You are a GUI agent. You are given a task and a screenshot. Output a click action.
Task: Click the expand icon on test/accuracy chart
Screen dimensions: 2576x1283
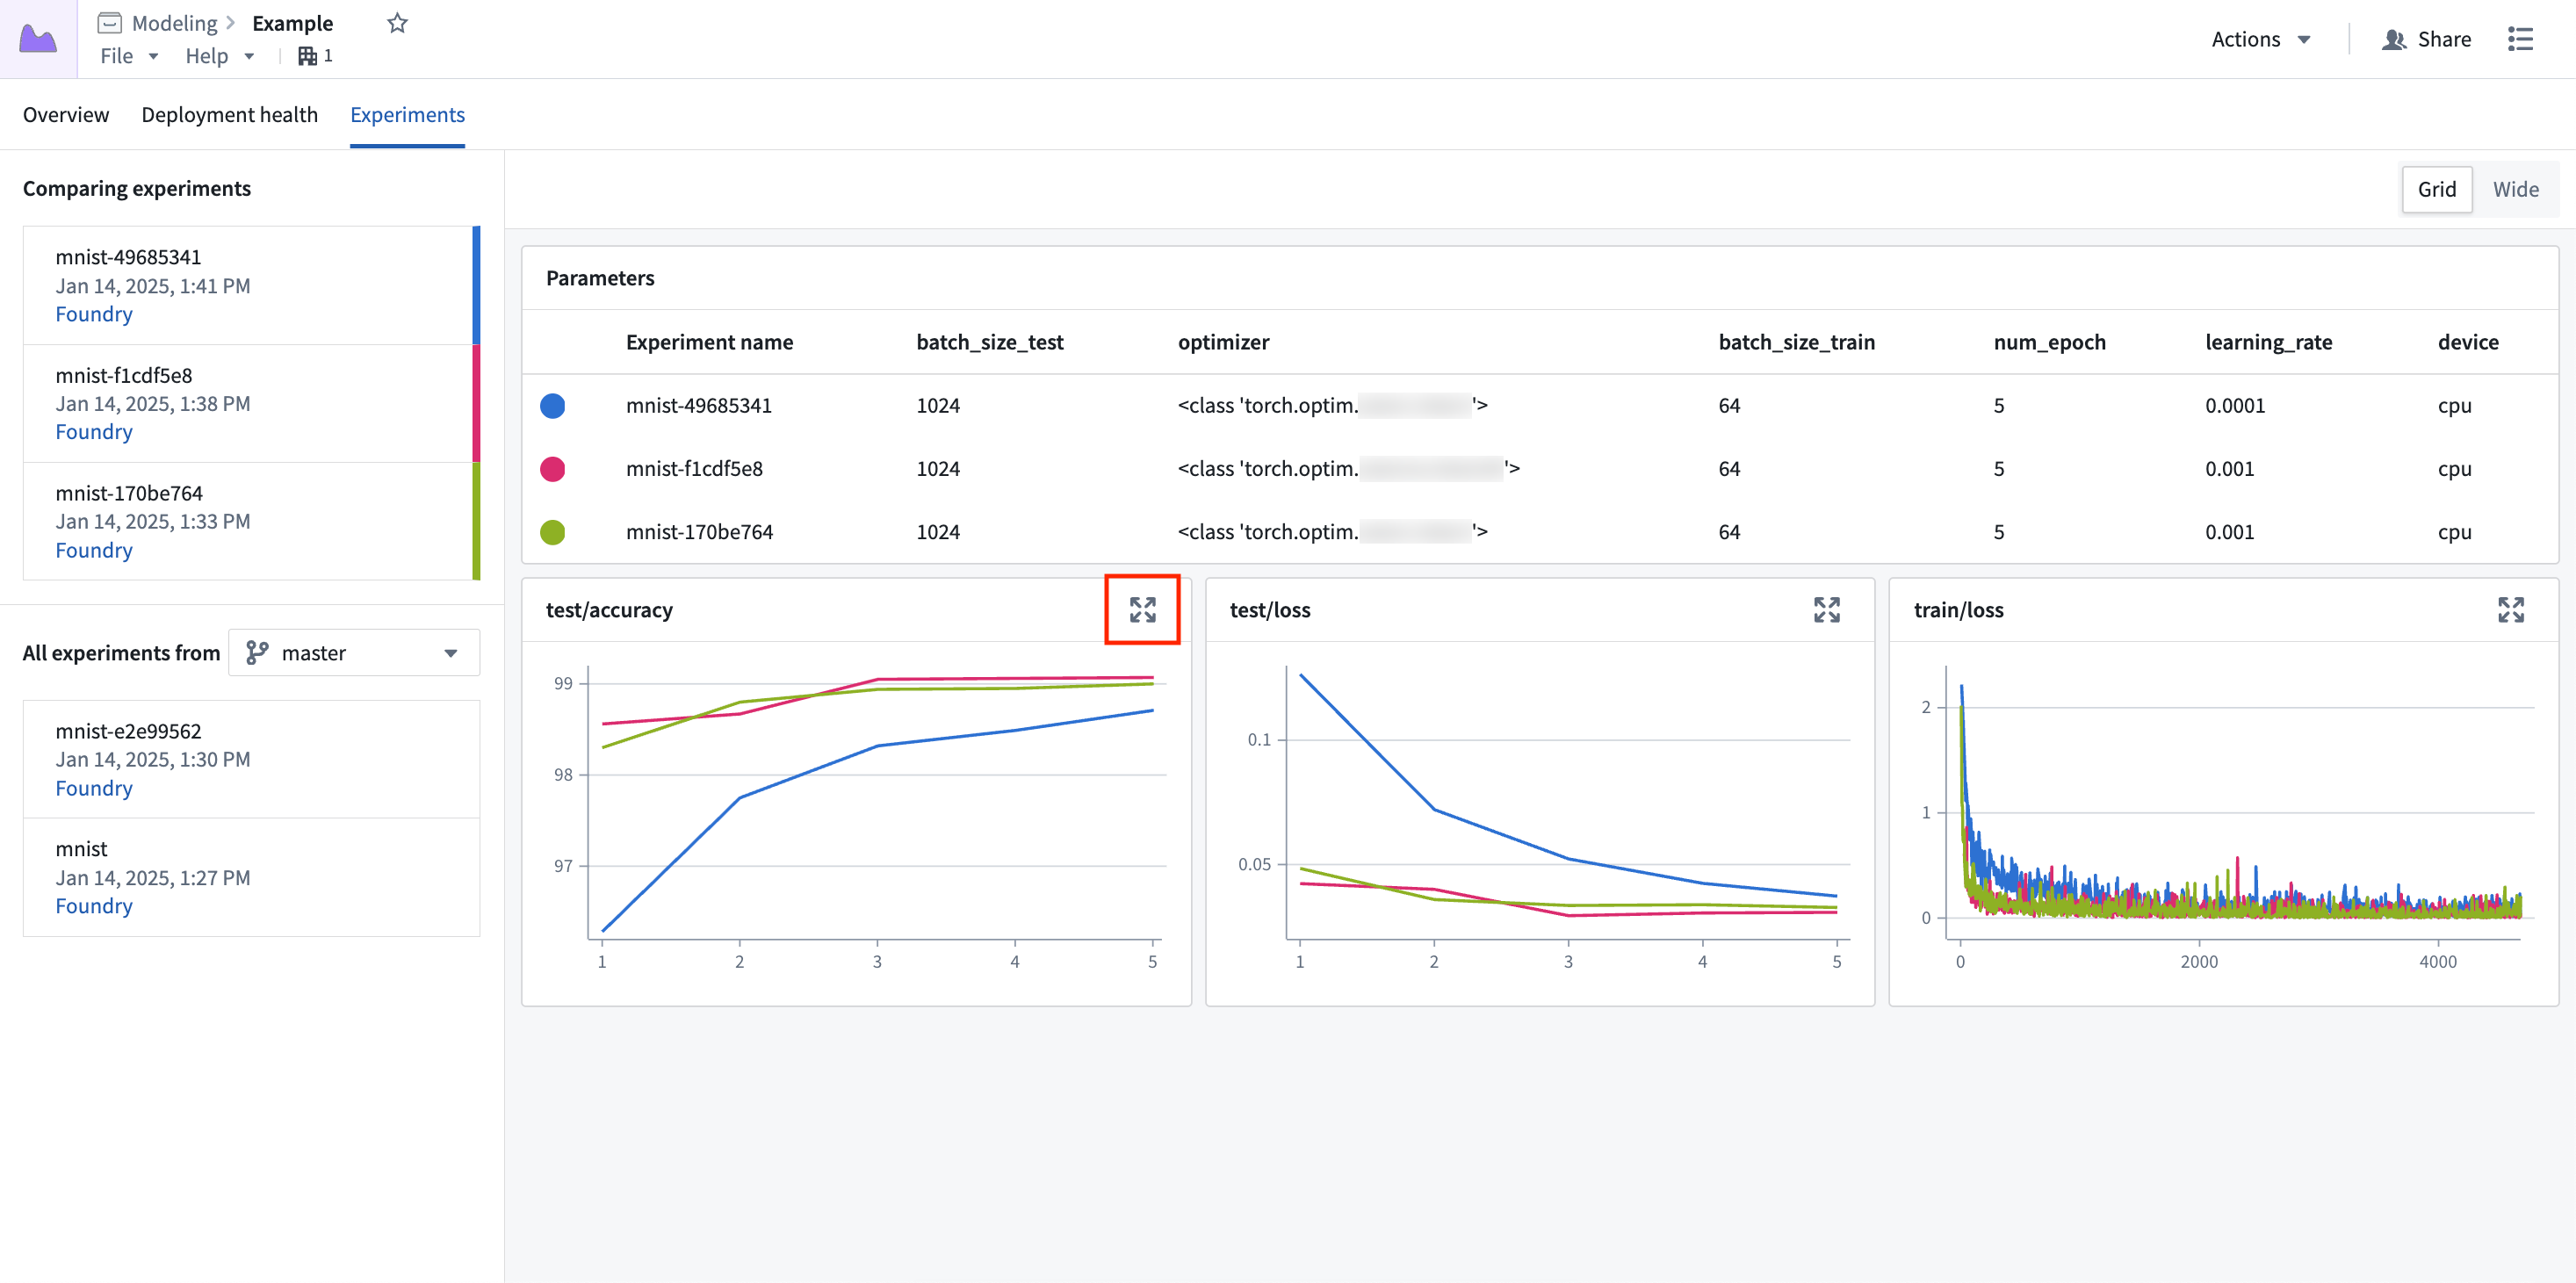pyautogui.click(x=1145, y=609)
